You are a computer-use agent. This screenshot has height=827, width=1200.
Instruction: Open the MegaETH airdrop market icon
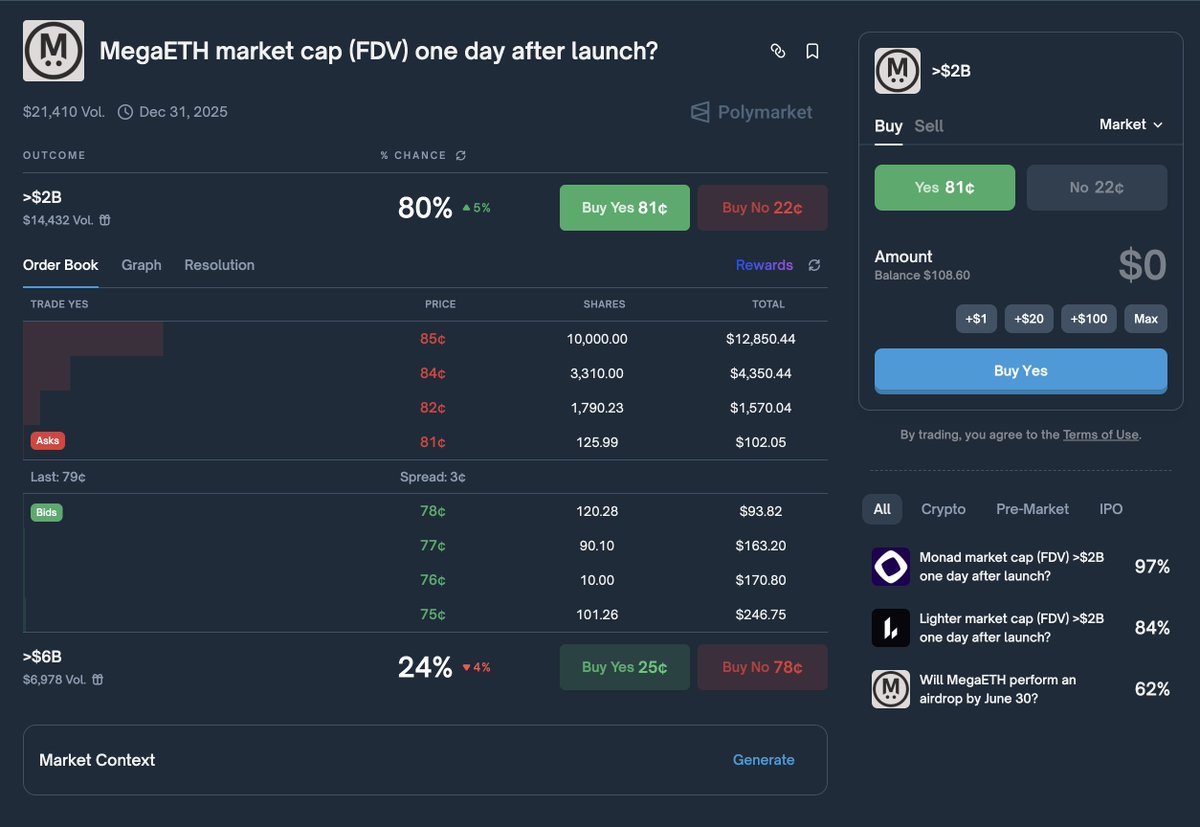tap(890, 689)
